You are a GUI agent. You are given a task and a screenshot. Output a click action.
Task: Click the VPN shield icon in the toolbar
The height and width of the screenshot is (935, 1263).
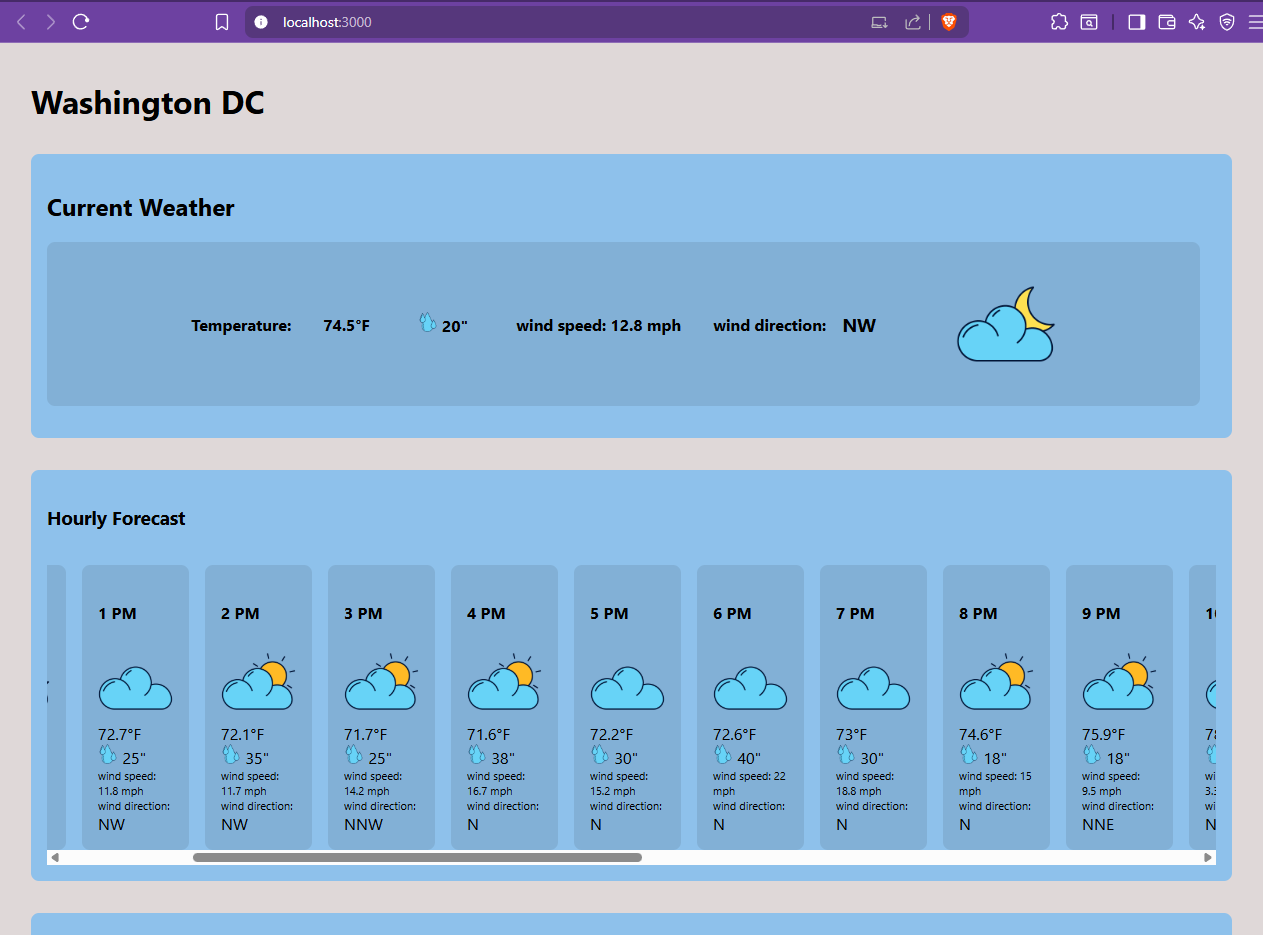1227,22
